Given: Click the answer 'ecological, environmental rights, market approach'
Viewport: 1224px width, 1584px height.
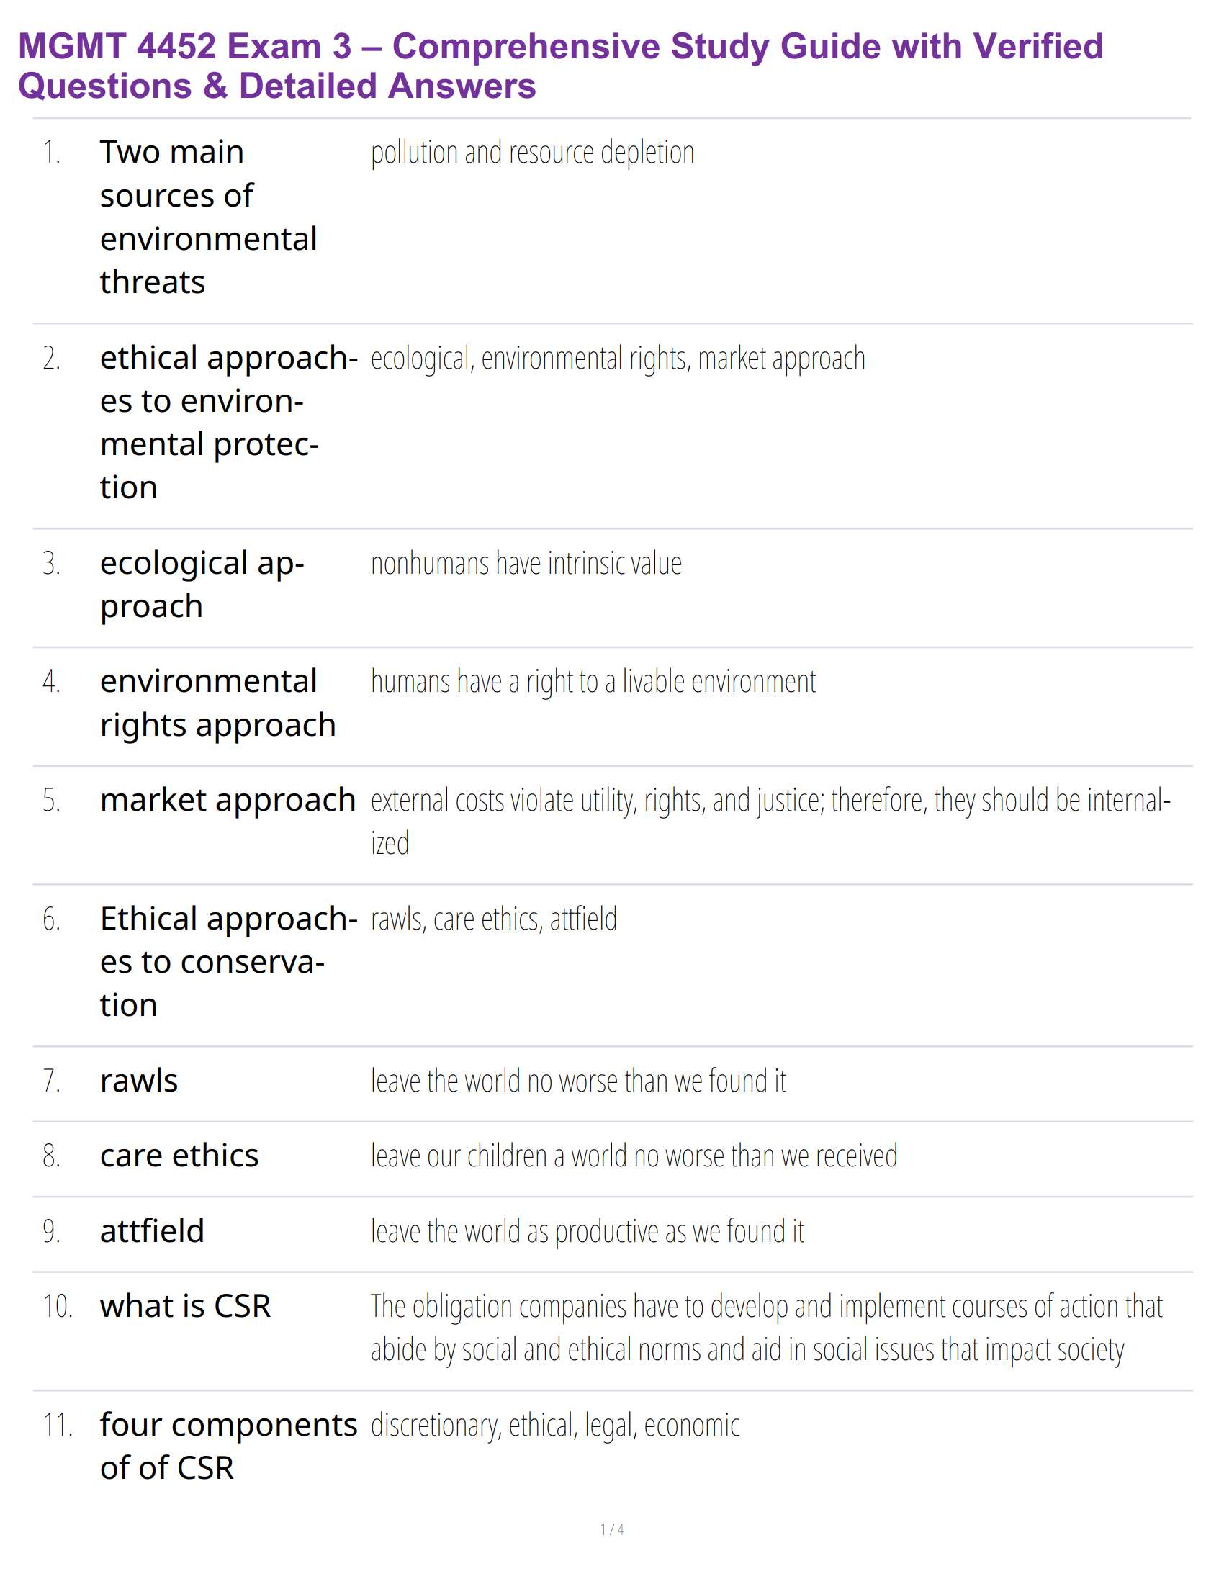Looking at the screenshot, I should 617,358.
